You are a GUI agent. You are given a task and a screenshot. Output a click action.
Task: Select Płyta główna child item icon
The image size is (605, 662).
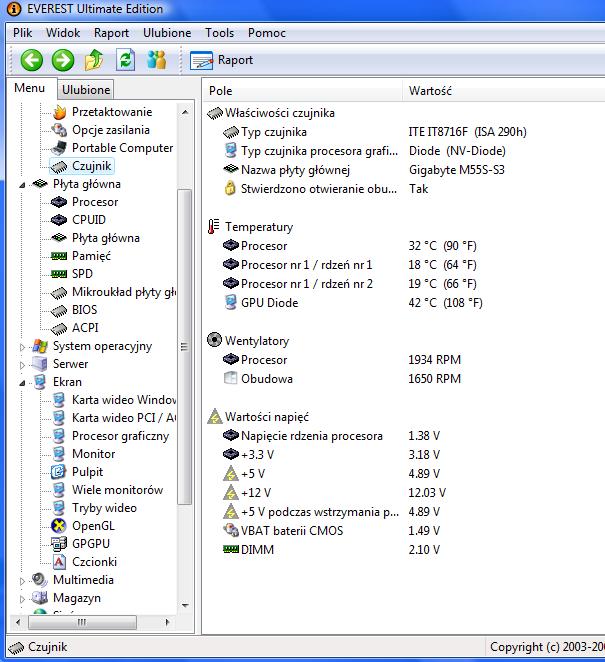coord(59,238)
